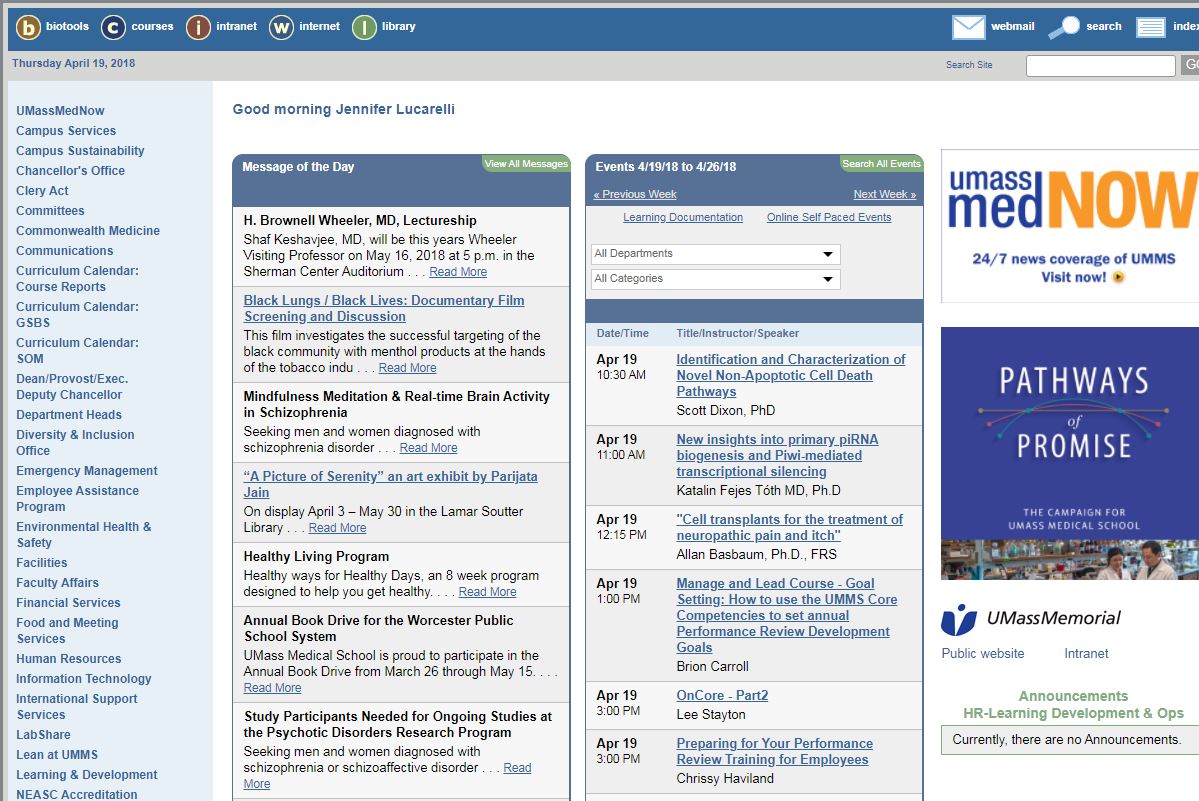Click the biotools 'b' circle icon
This screenshot has height=801, width=1199.
tap(28, 27)
